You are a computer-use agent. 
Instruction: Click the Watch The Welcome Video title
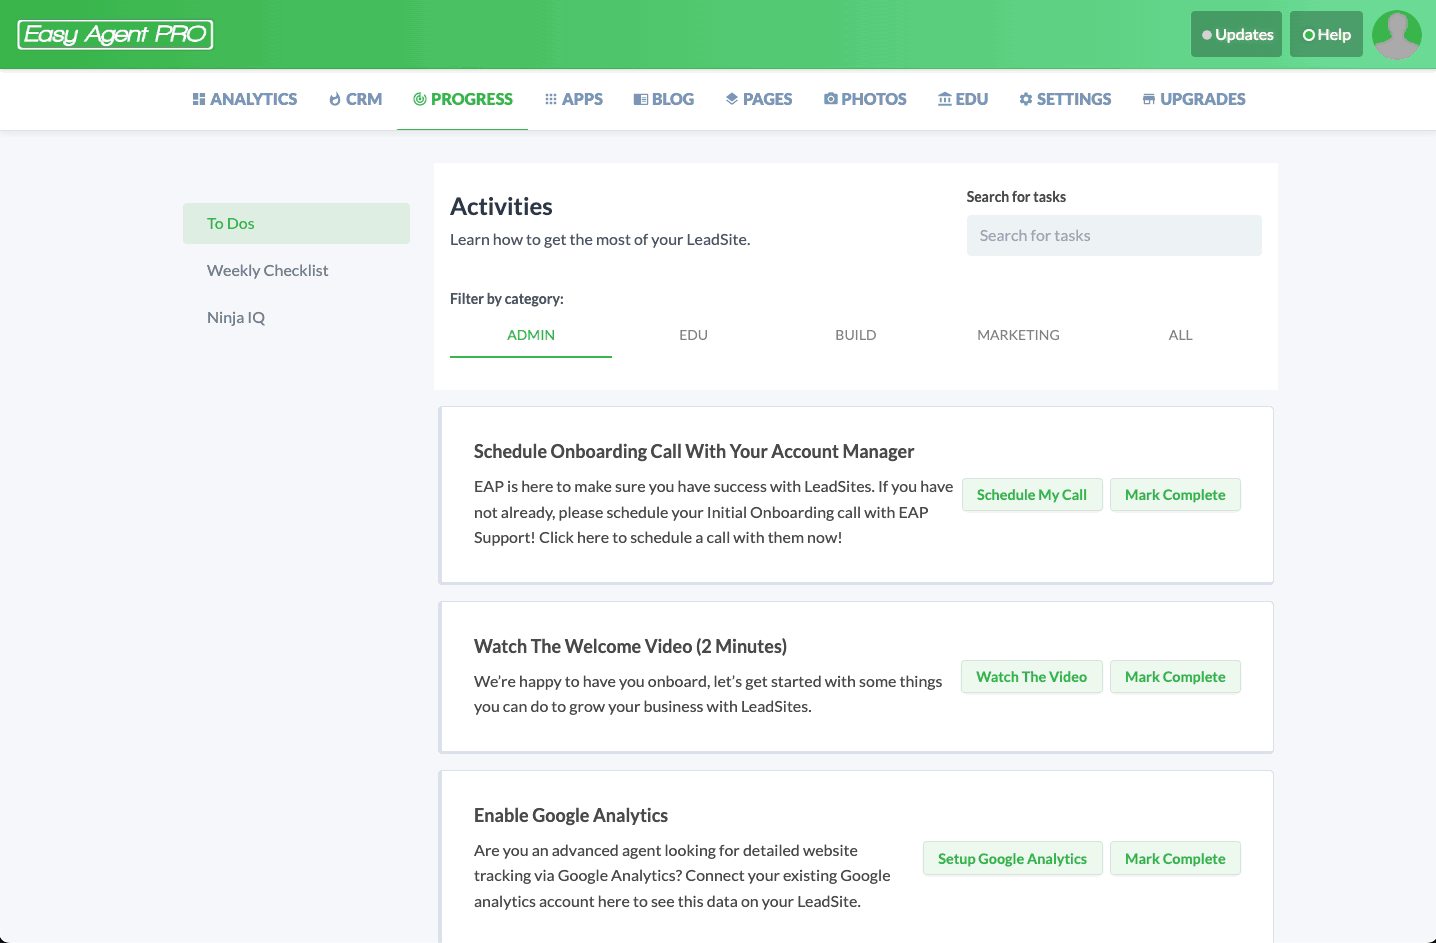tap(630, 646)
